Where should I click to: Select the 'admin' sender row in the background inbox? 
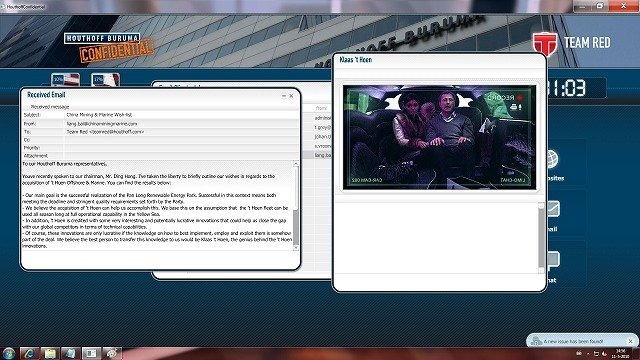323,118
